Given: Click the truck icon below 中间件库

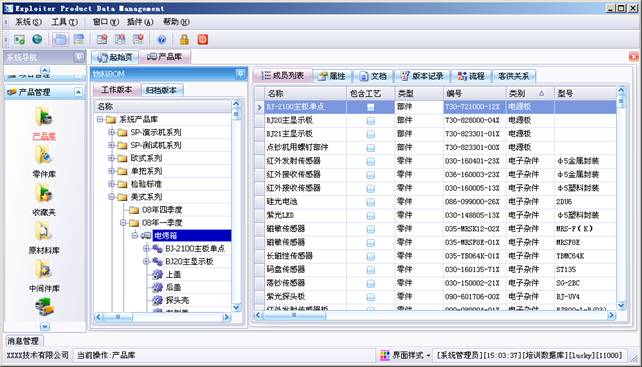Looking at the screenshot, I should pyautogui.click(x=44, y=307).
